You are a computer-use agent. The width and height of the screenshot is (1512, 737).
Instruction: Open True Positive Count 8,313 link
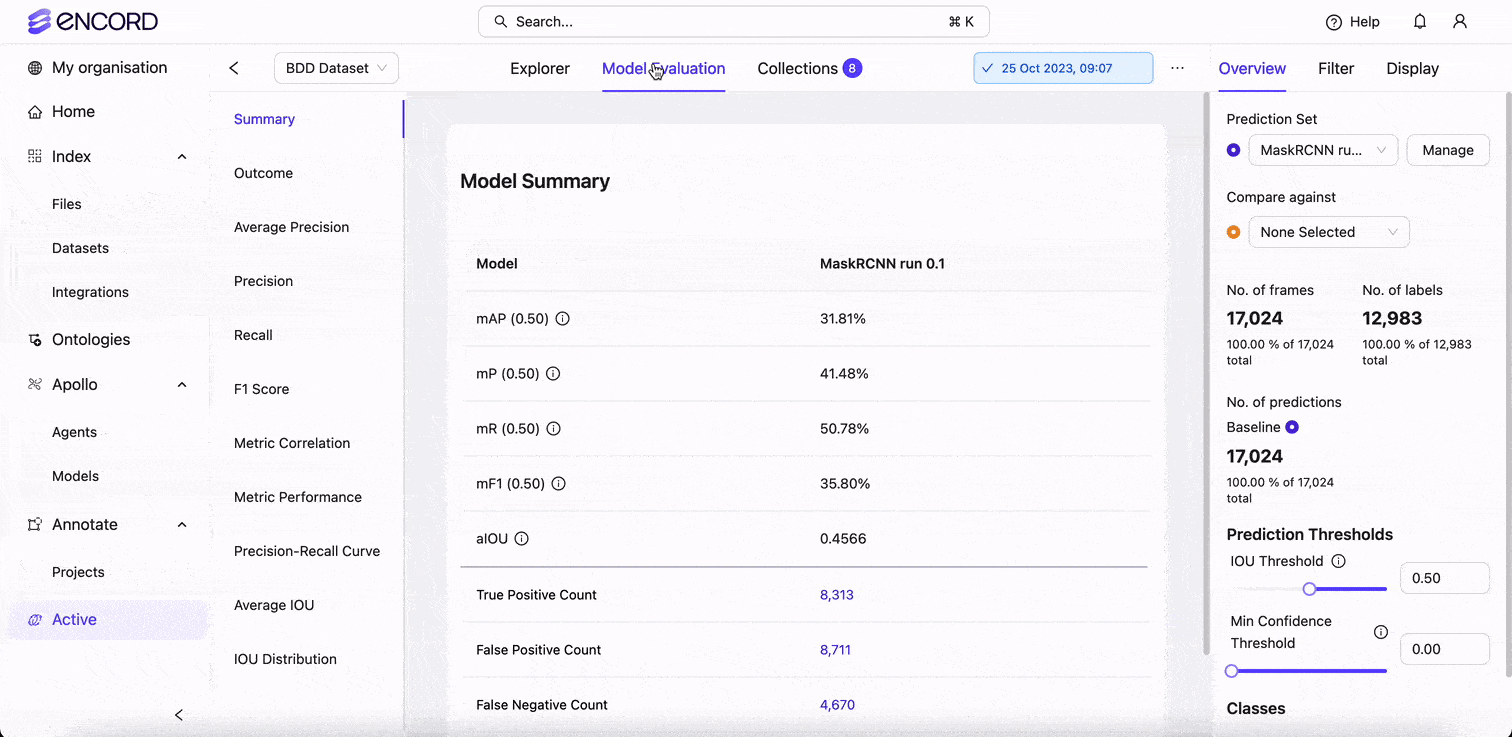coord(837,595)
